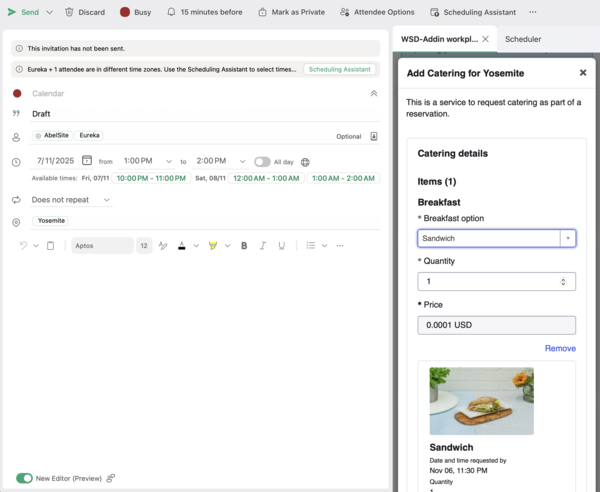Click the feedback icon next to New Editor

tap(111, 478)
